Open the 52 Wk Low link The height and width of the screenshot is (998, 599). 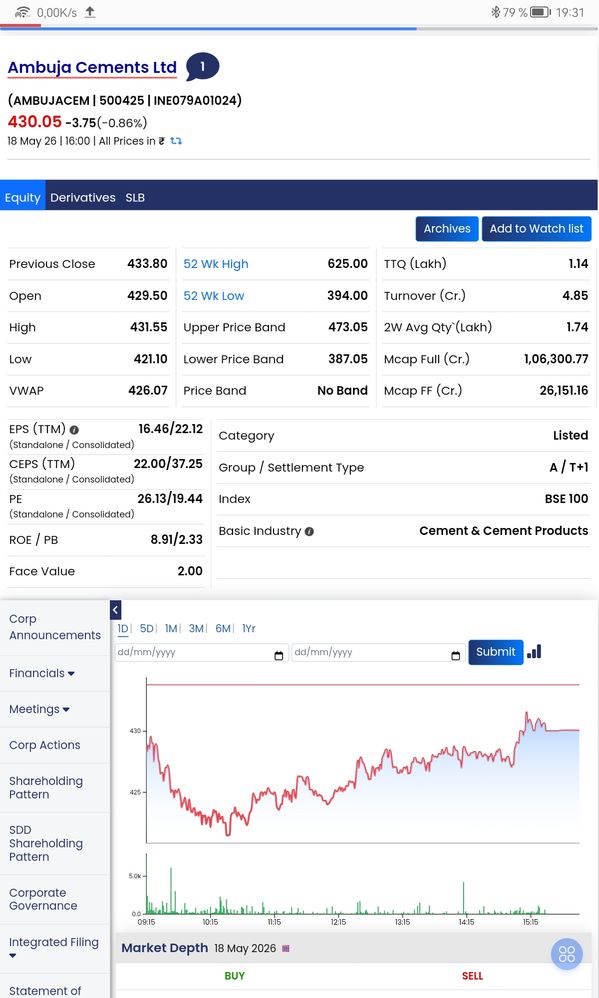pyautogui.click(x=214, y=296)
